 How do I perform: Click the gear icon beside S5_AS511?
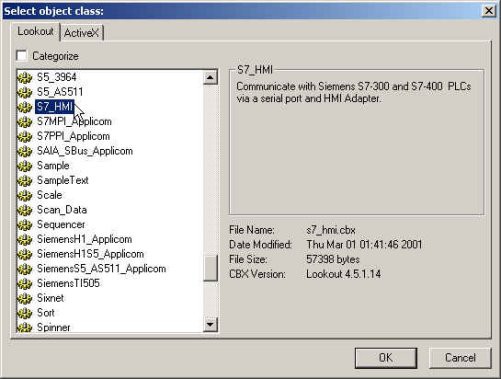click(x=24, y=92)
